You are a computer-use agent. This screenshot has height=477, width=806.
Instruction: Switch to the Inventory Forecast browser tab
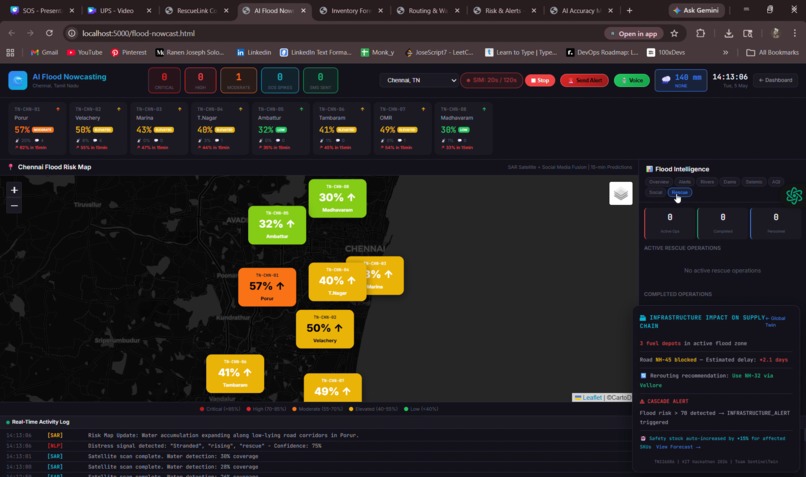[352, 10]
